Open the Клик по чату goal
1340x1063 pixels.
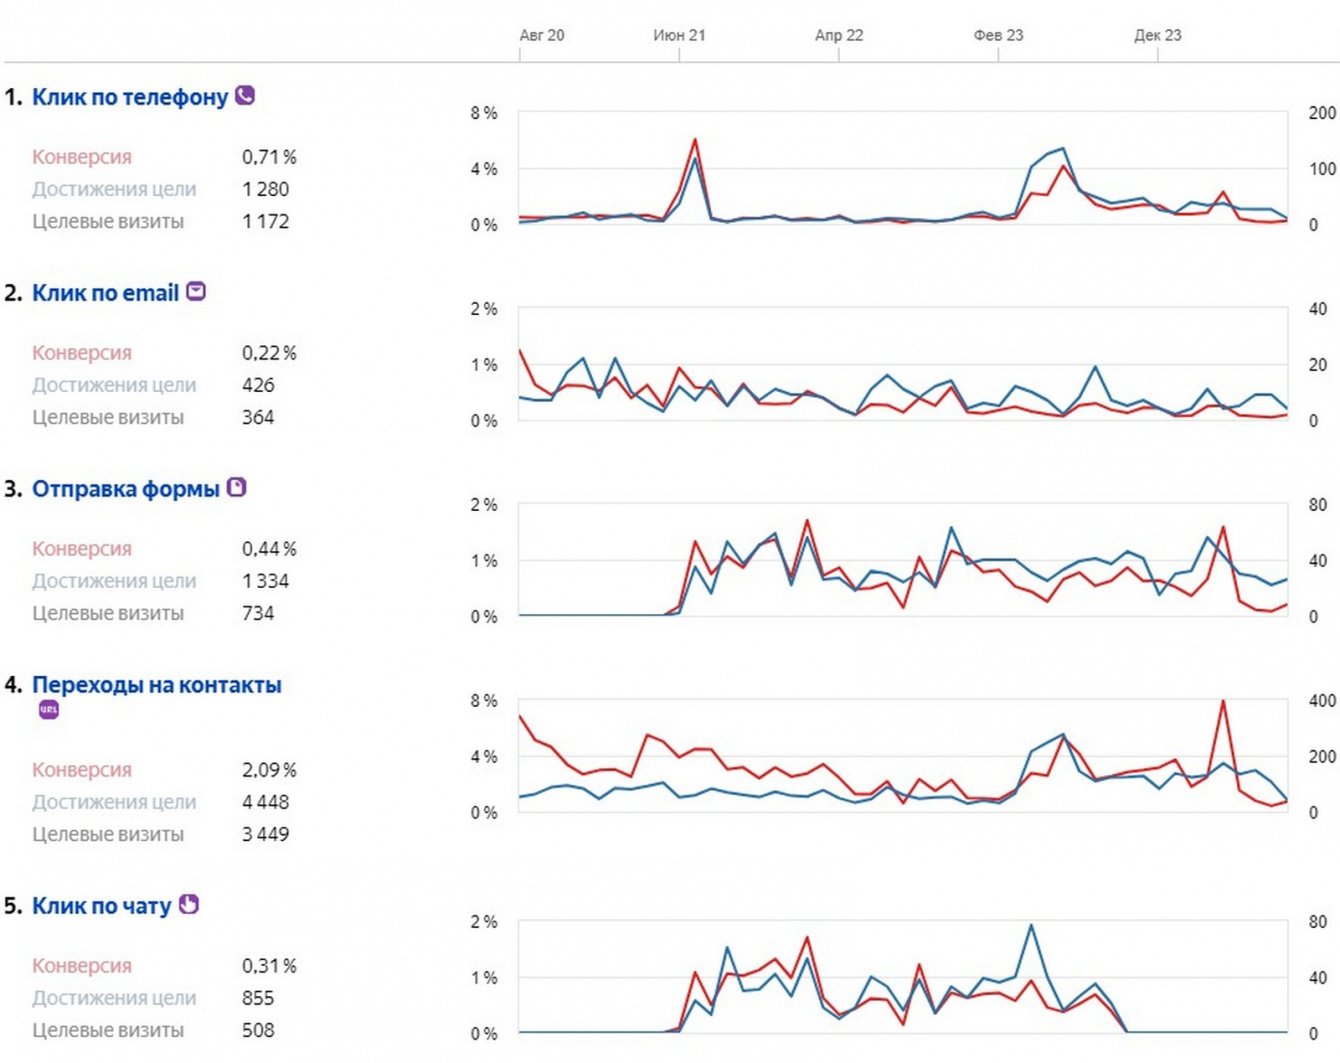click(101, 906)
